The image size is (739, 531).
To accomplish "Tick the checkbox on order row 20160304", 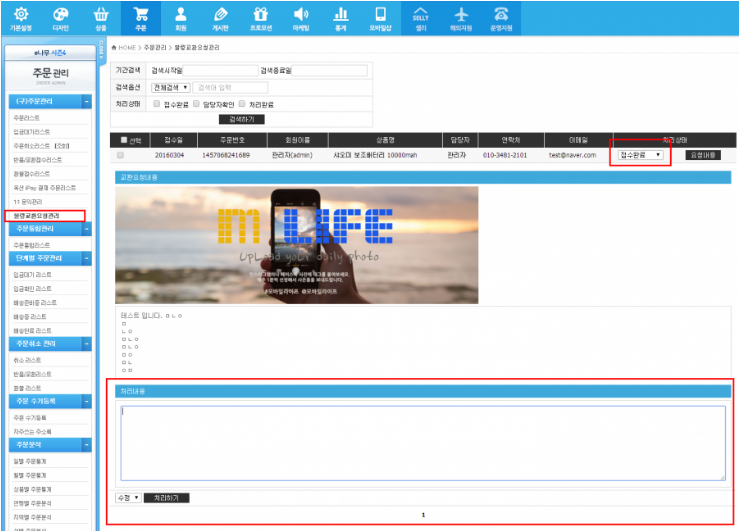I will (x=121, y=155).
